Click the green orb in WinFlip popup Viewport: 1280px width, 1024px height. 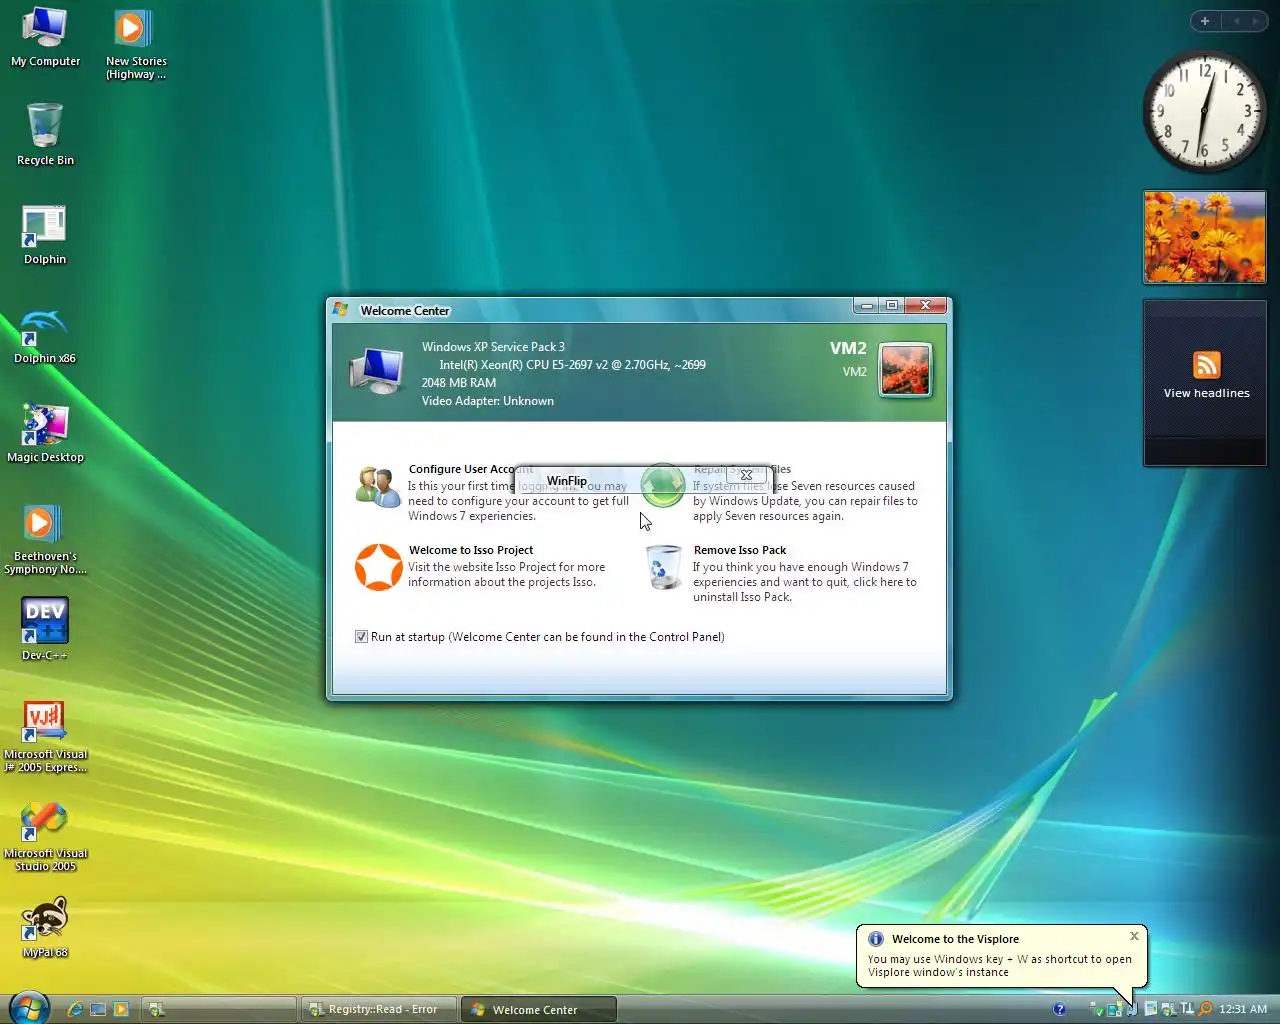[662, 485]
